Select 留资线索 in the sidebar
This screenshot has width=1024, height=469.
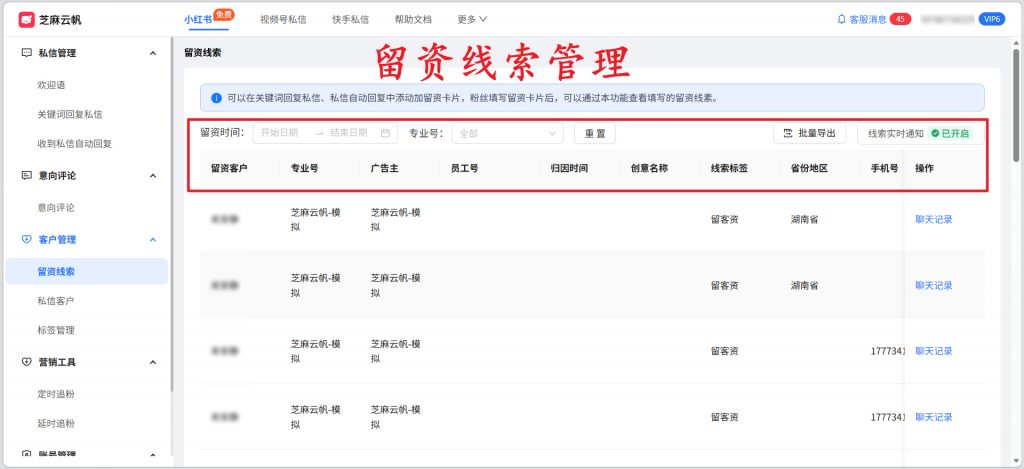pyautogui.click(x=86, y=271)
